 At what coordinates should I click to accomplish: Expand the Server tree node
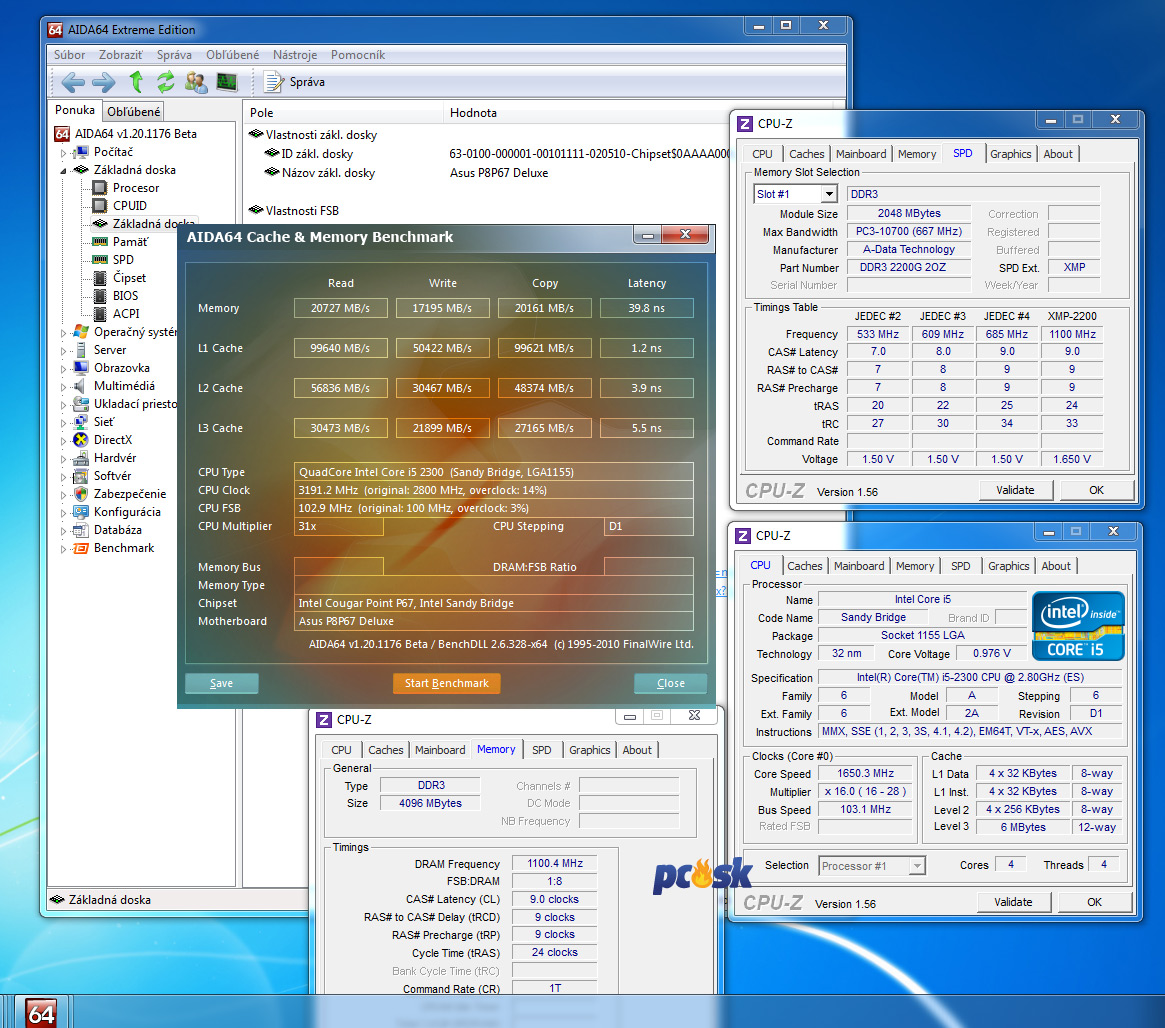tap(64, 351)
